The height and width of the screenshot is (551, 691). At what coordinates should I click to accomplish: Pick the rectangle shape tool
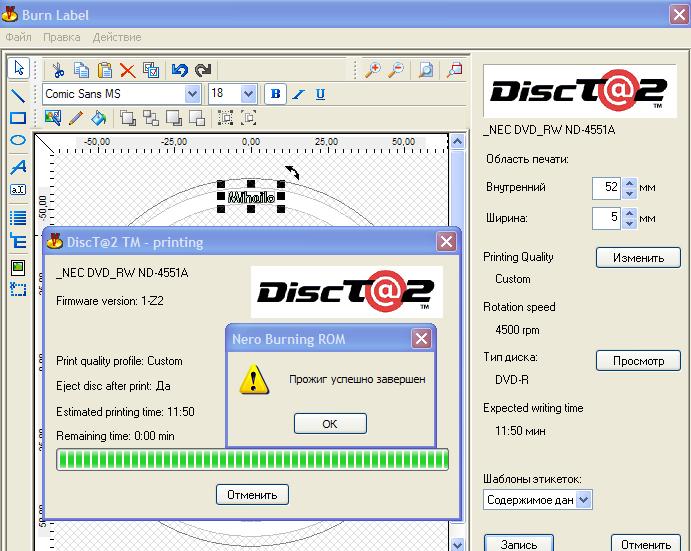pos(18,118)
